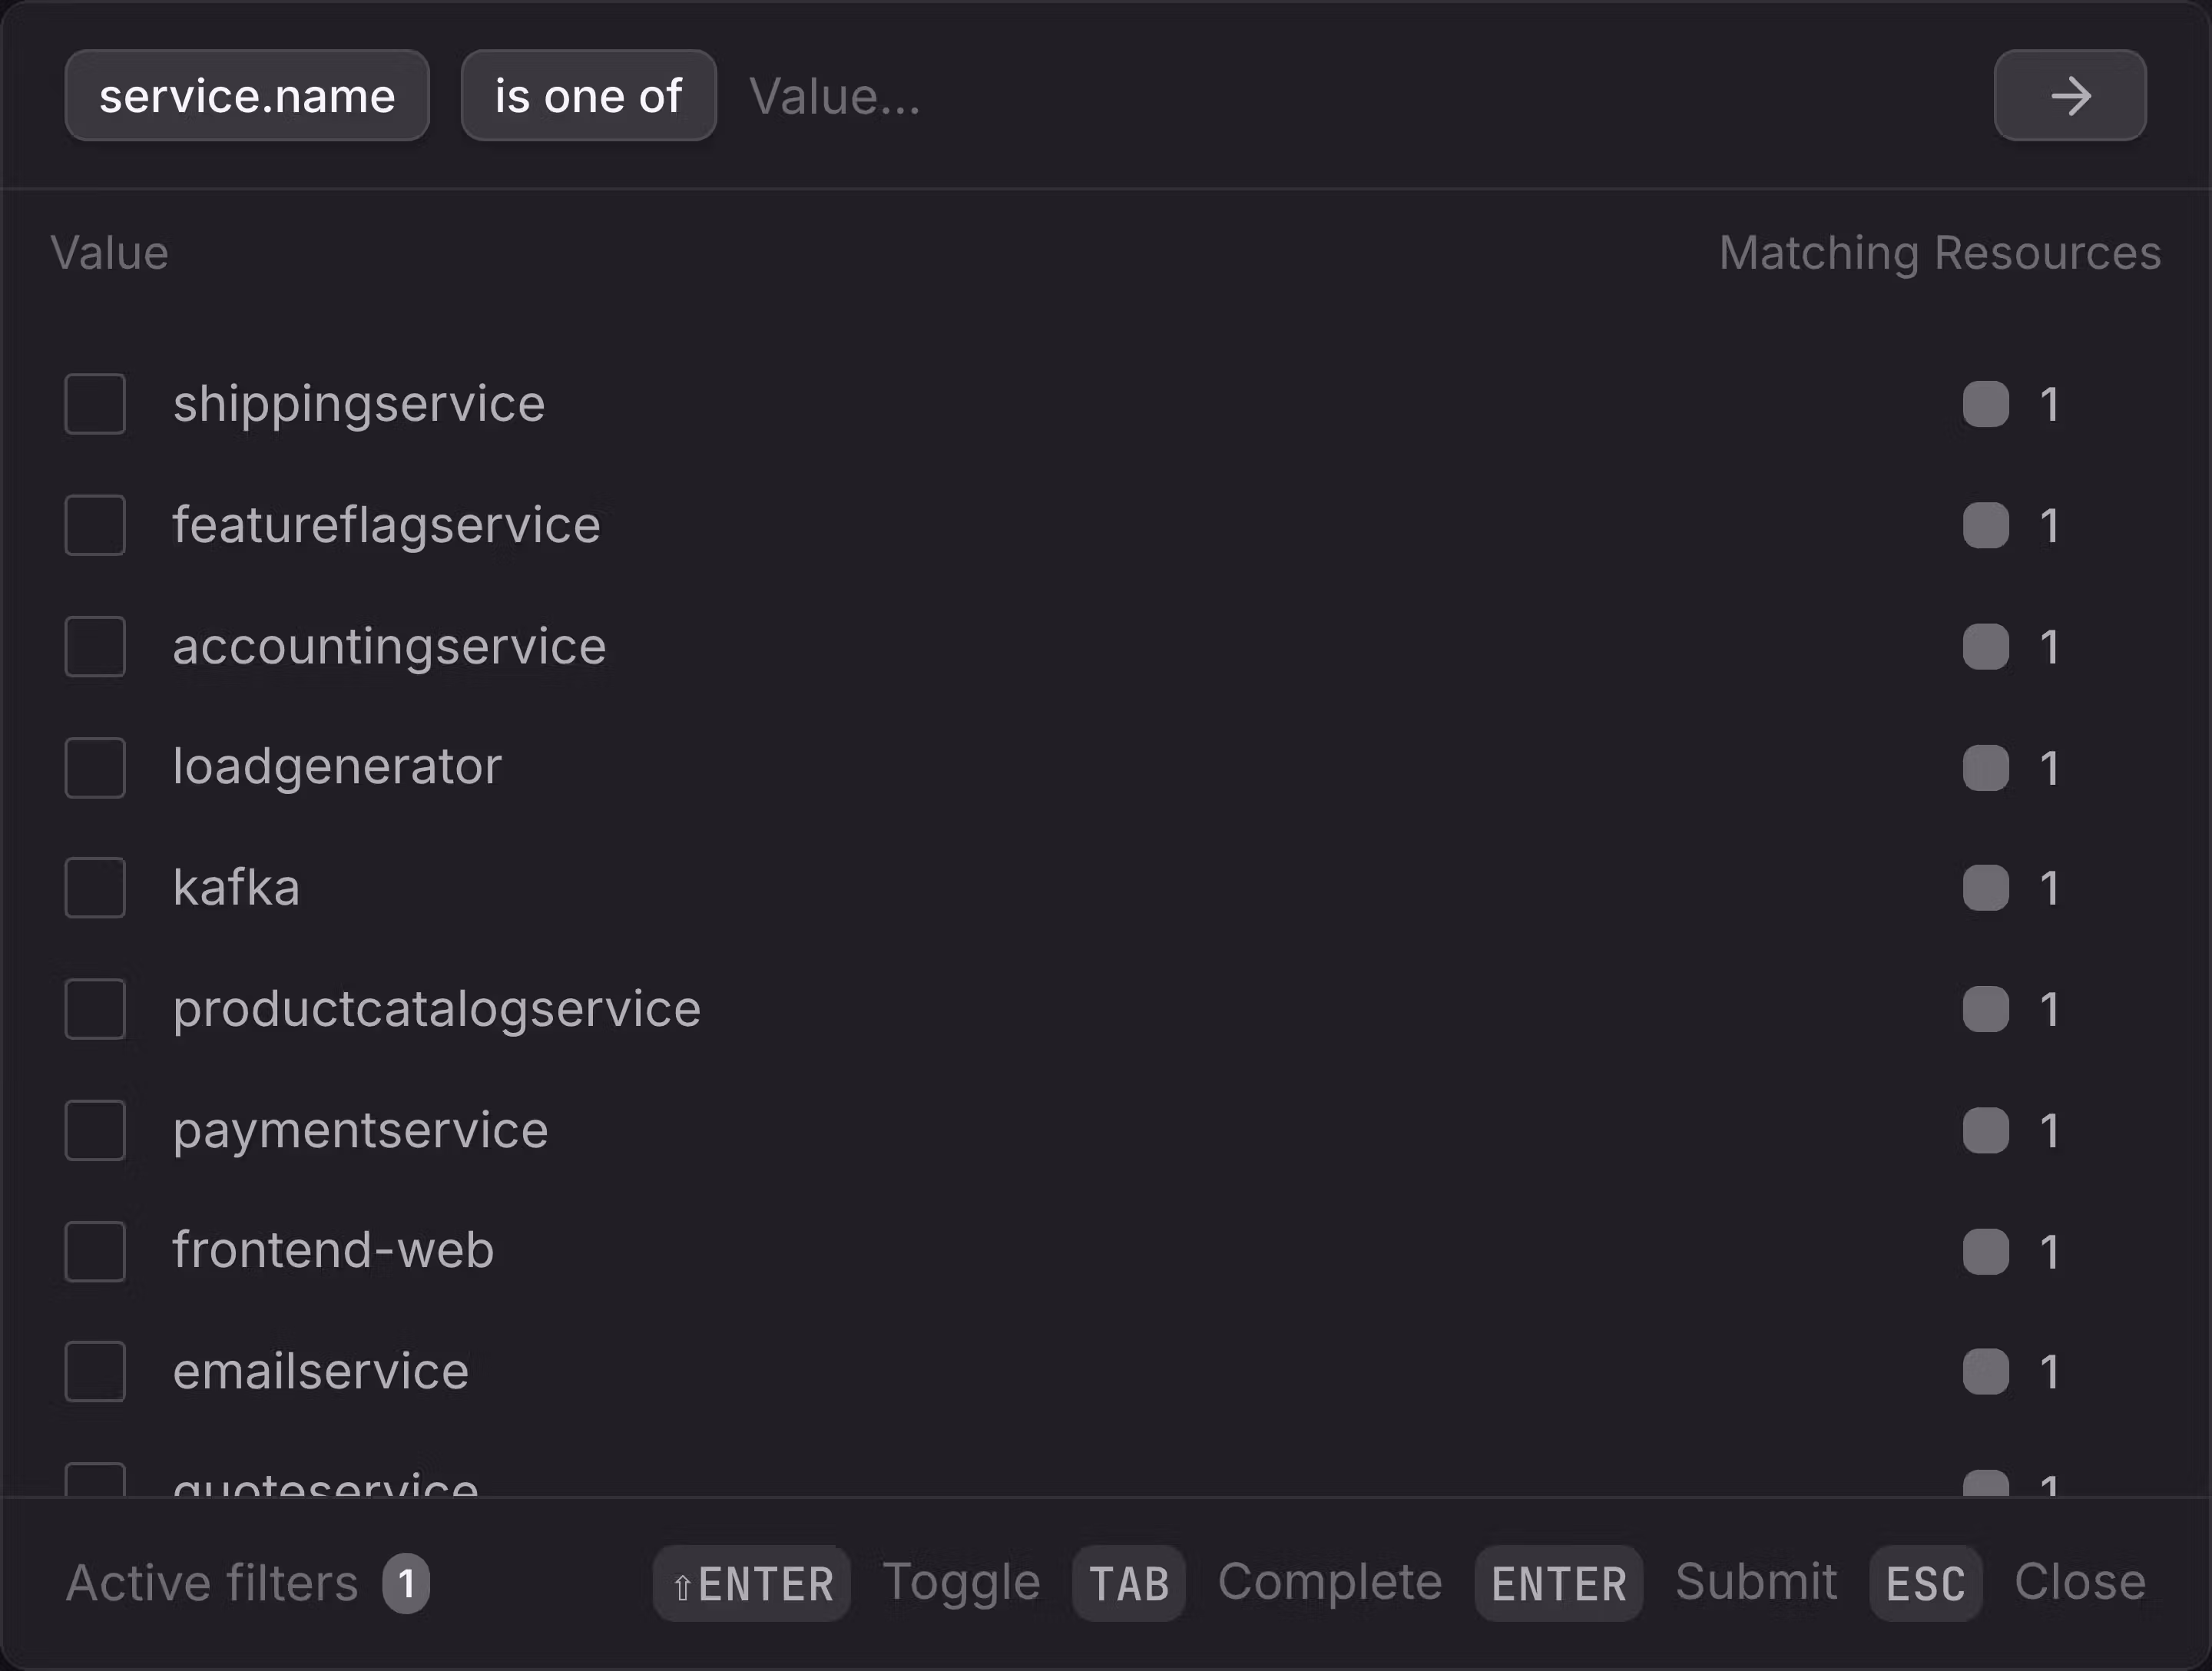Click the resource icon in the loadgenerator row
Viewport: 2212px width, 1671px height.
(x=1985, y=768)
